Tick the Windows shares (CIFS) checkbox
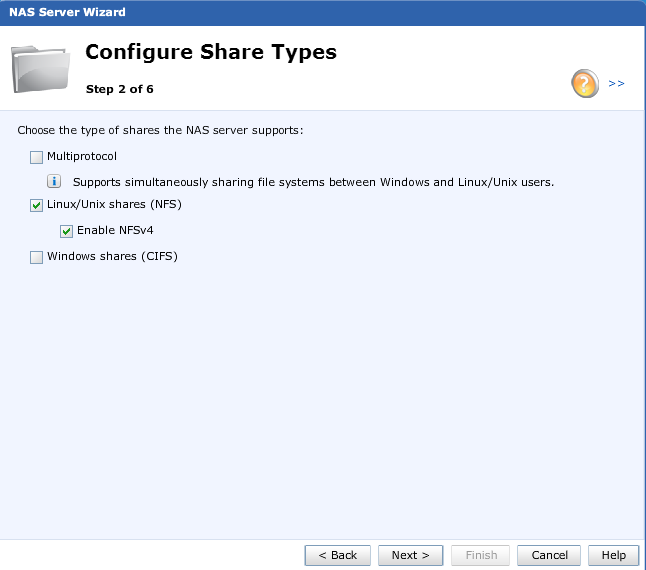This screenshot has height=570, width=646. (37, 257)
